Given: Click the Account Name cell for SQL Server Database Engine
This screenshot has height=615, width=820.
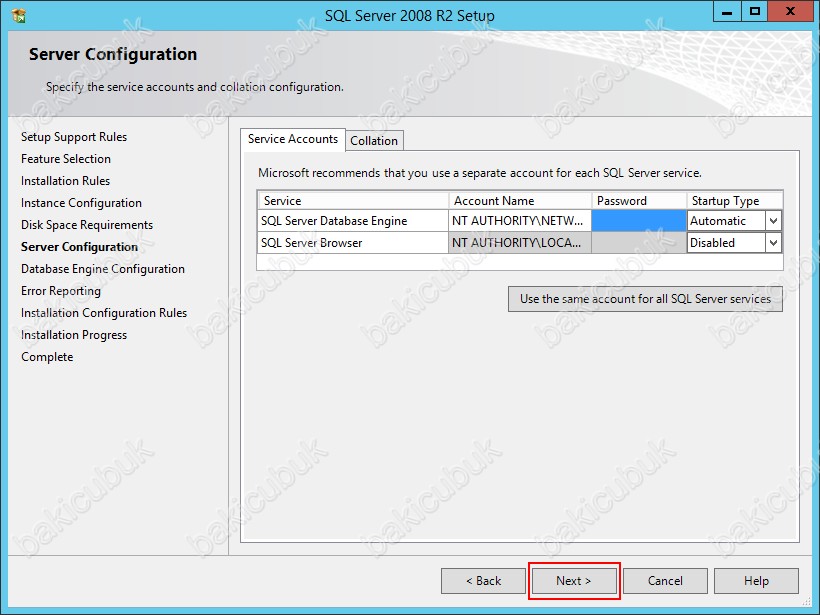Looking at the screenshot, I should [520, 221].
